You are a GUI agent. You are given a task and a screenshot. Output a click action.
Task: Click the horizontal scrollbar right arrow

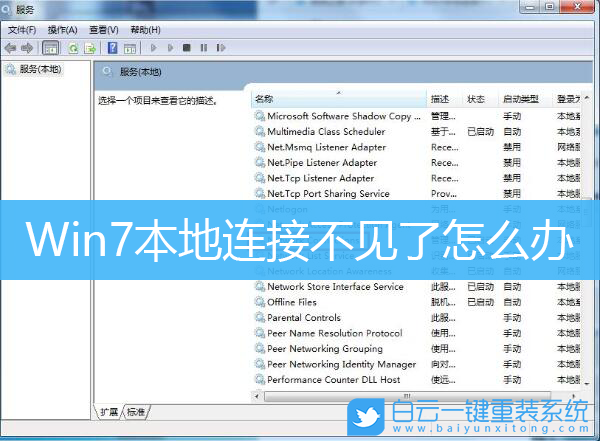(x=574, y=396)
